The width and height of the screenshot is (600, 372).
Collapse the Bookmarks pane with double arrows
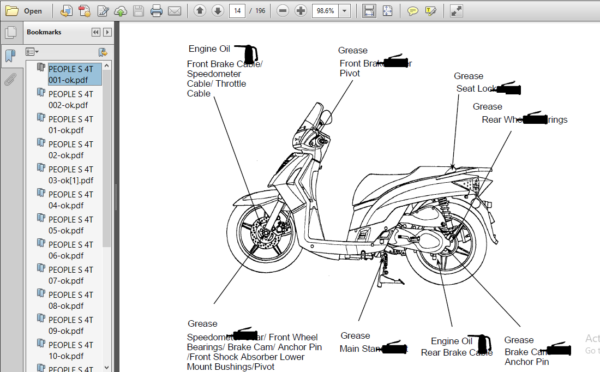96,32
